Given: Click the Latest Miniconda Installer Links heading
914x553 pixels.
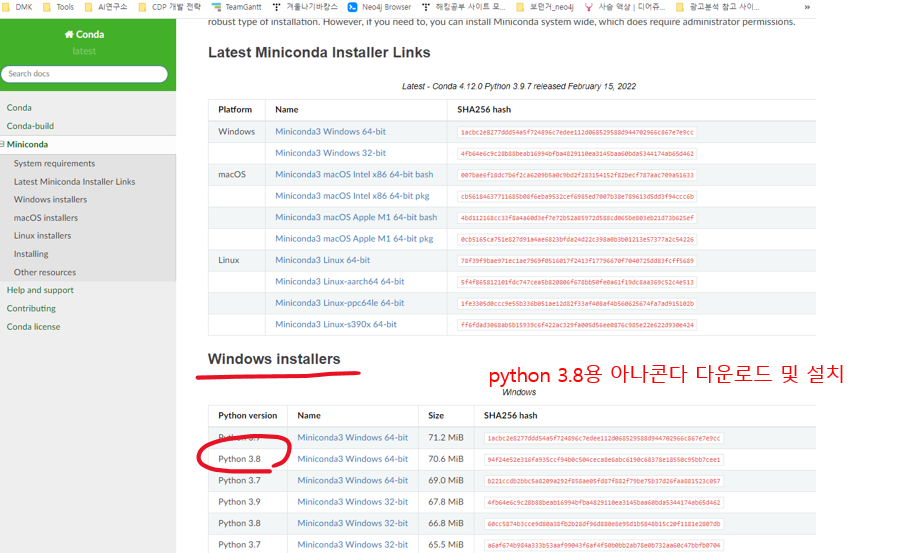Looking at the screenshot, I should tap(319, 52).
